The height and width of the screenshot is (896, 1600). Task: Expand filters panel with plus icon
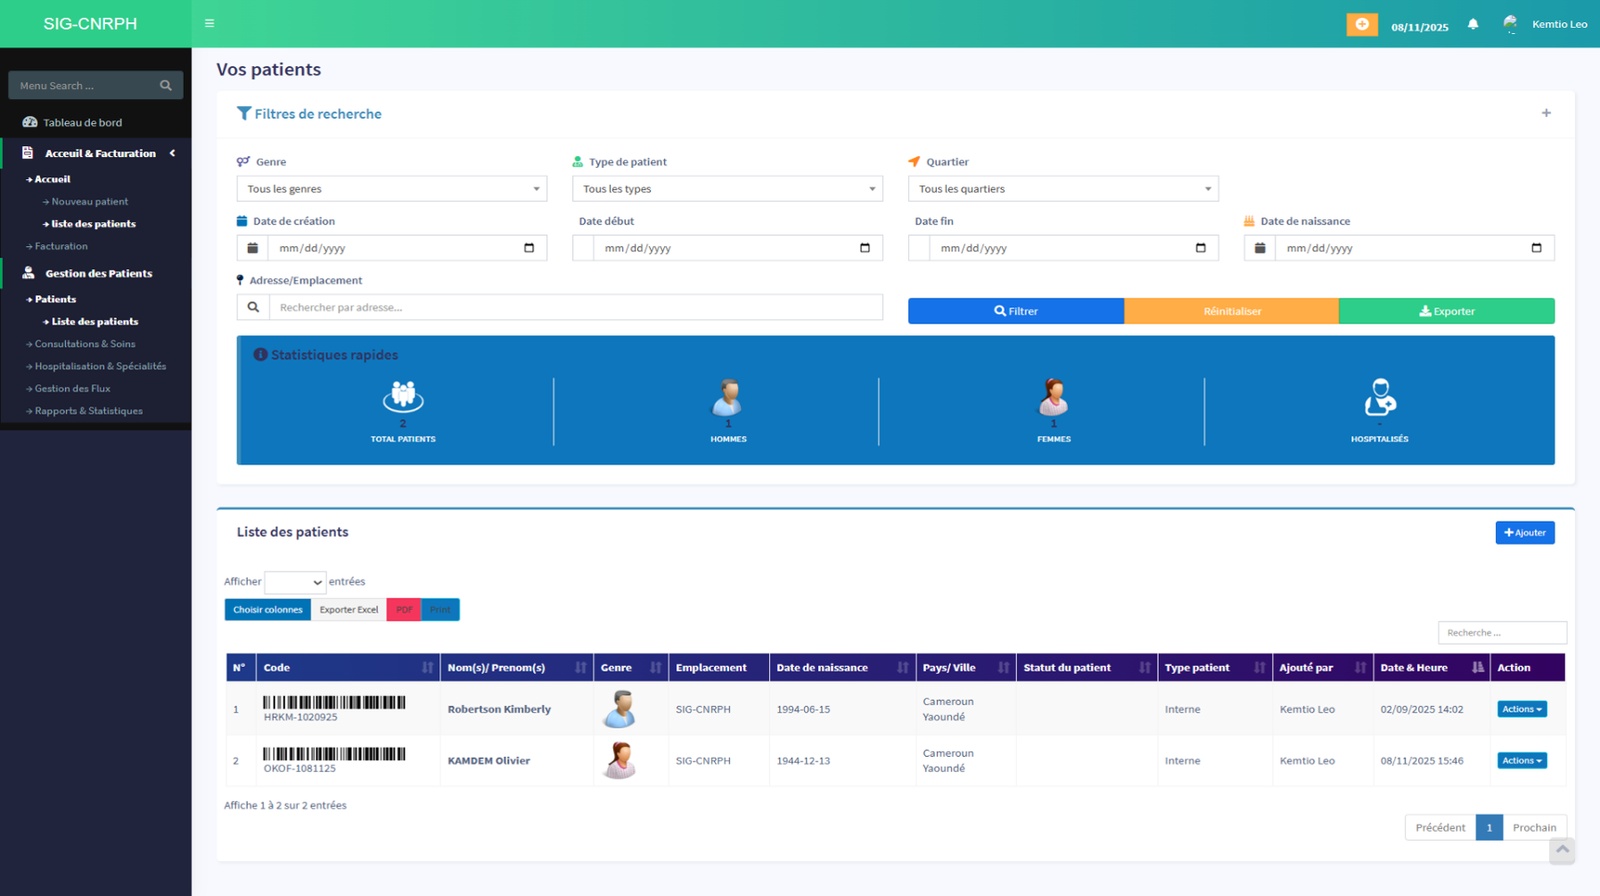click(1546, 113)
